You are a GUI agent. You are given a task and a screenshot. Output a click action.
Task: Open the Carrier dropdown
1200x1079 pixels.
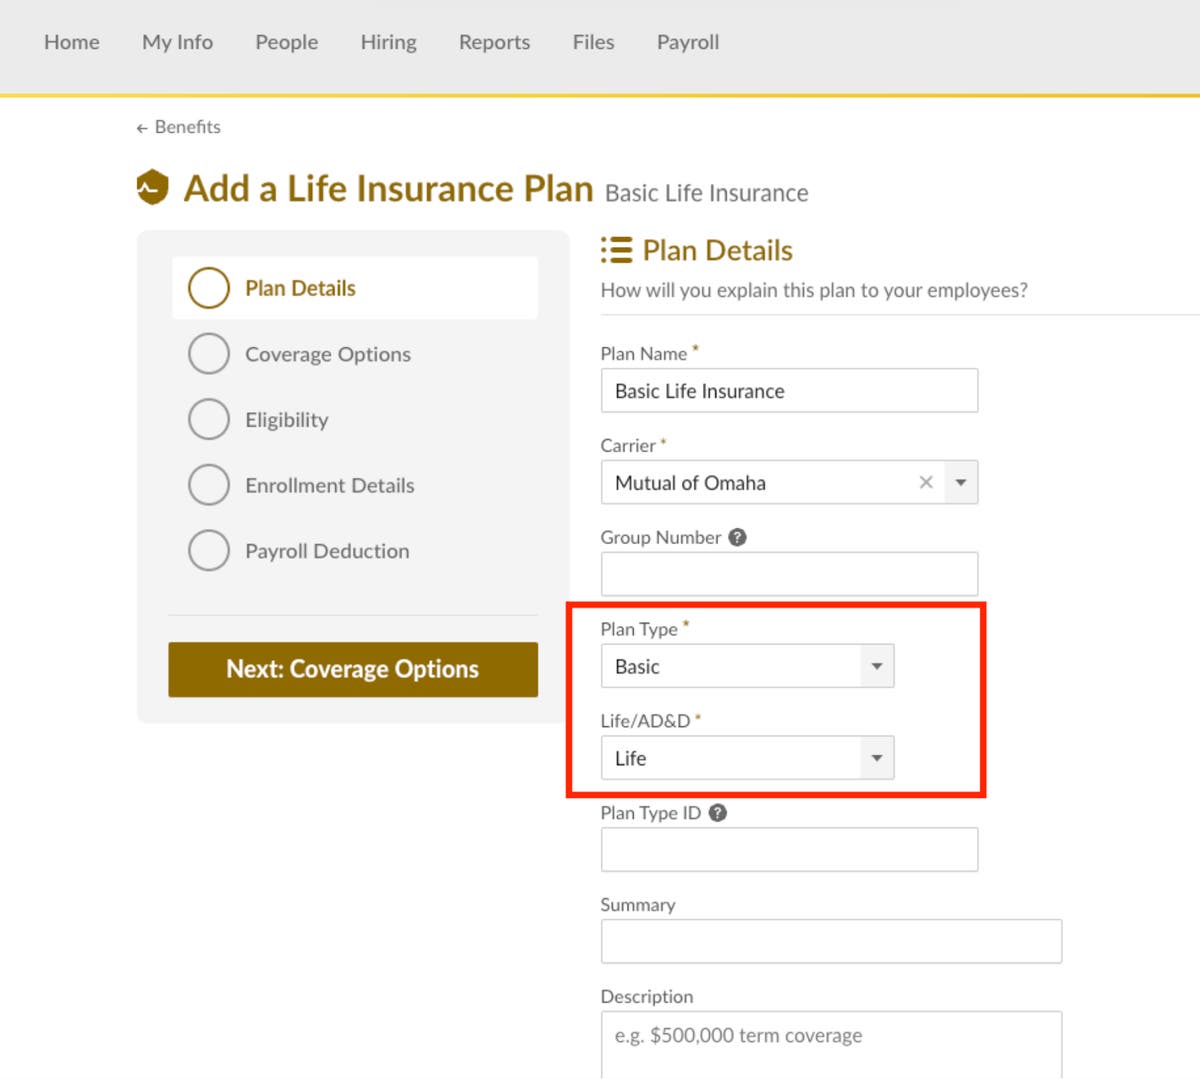pyautogui.click(x=960, y=482)
